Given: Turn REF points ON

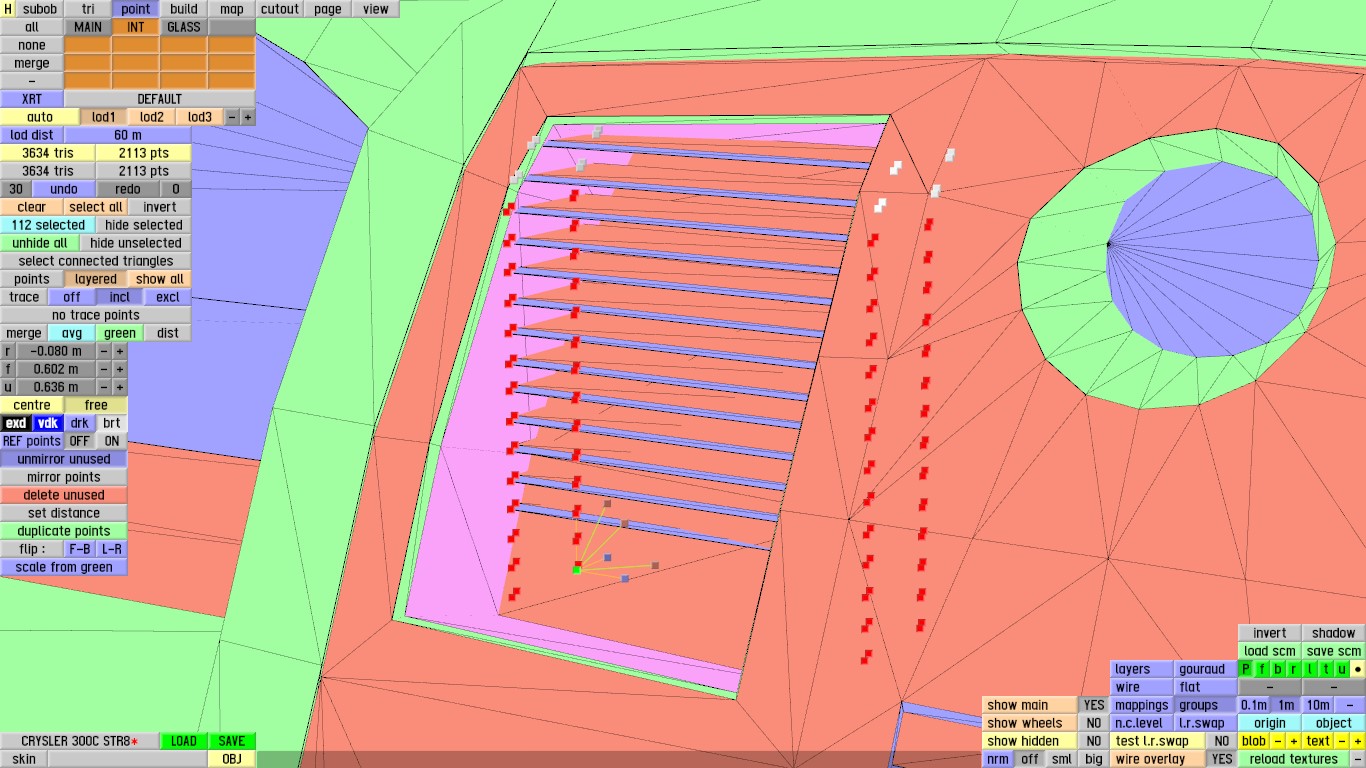Looking at the screenshot, I should (112, 441).
